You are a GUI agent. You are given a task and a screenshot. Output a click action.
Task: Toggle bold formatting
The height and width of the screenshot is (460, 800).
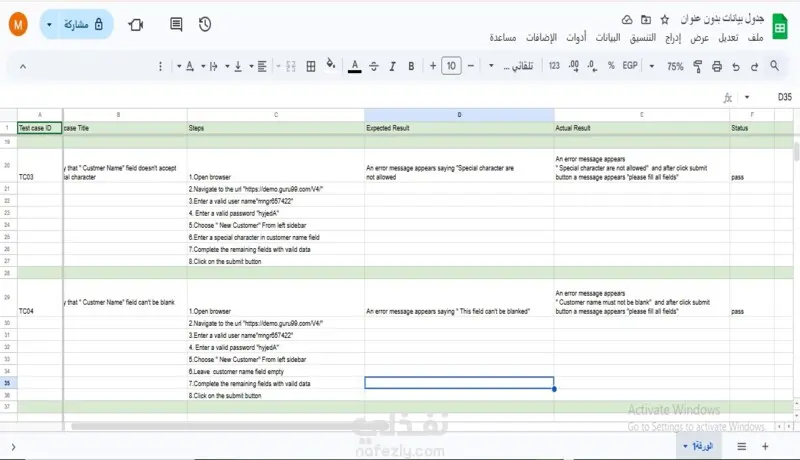coord(411,66)
